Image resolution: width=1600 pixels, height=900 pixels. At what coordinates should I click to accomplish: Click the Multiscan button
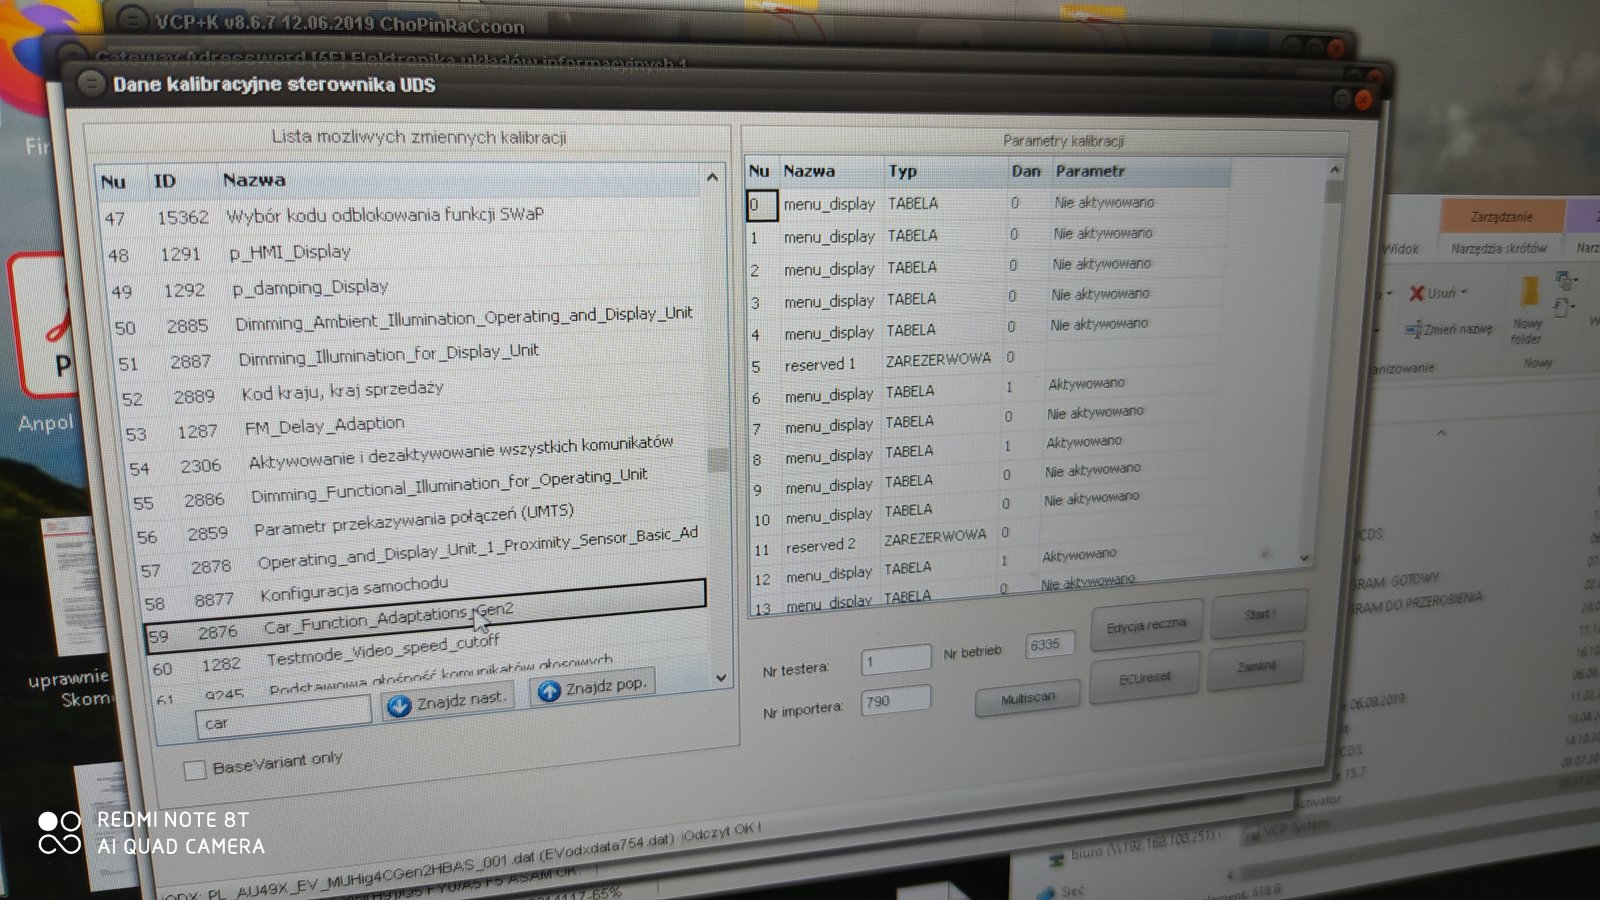click(1027, 698)
